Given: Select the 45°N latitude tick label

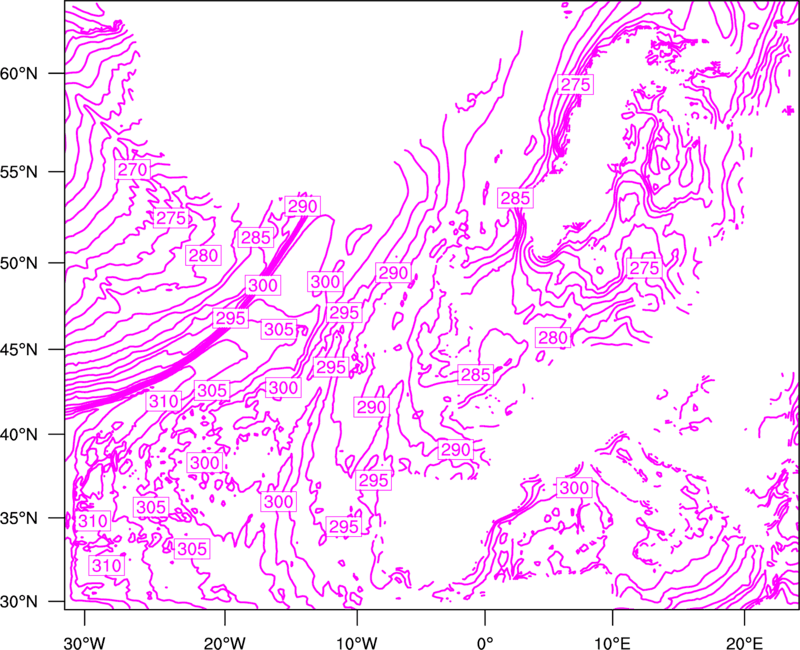Looking at the screenshot, I should click(19, 350).
